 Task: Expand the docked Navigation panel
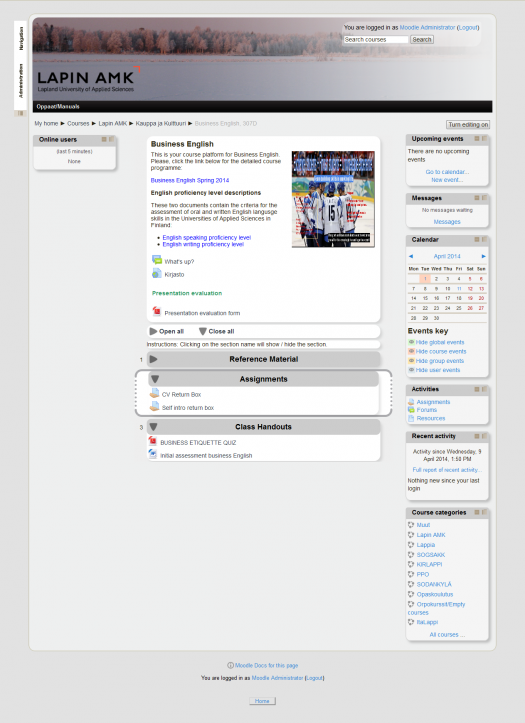(x=21, y=38)
